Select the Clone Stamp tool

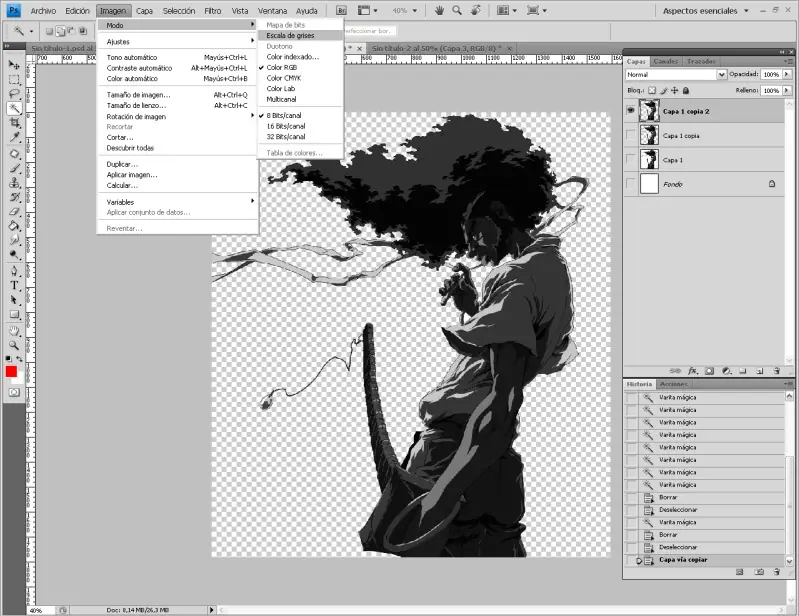[14, 182]
